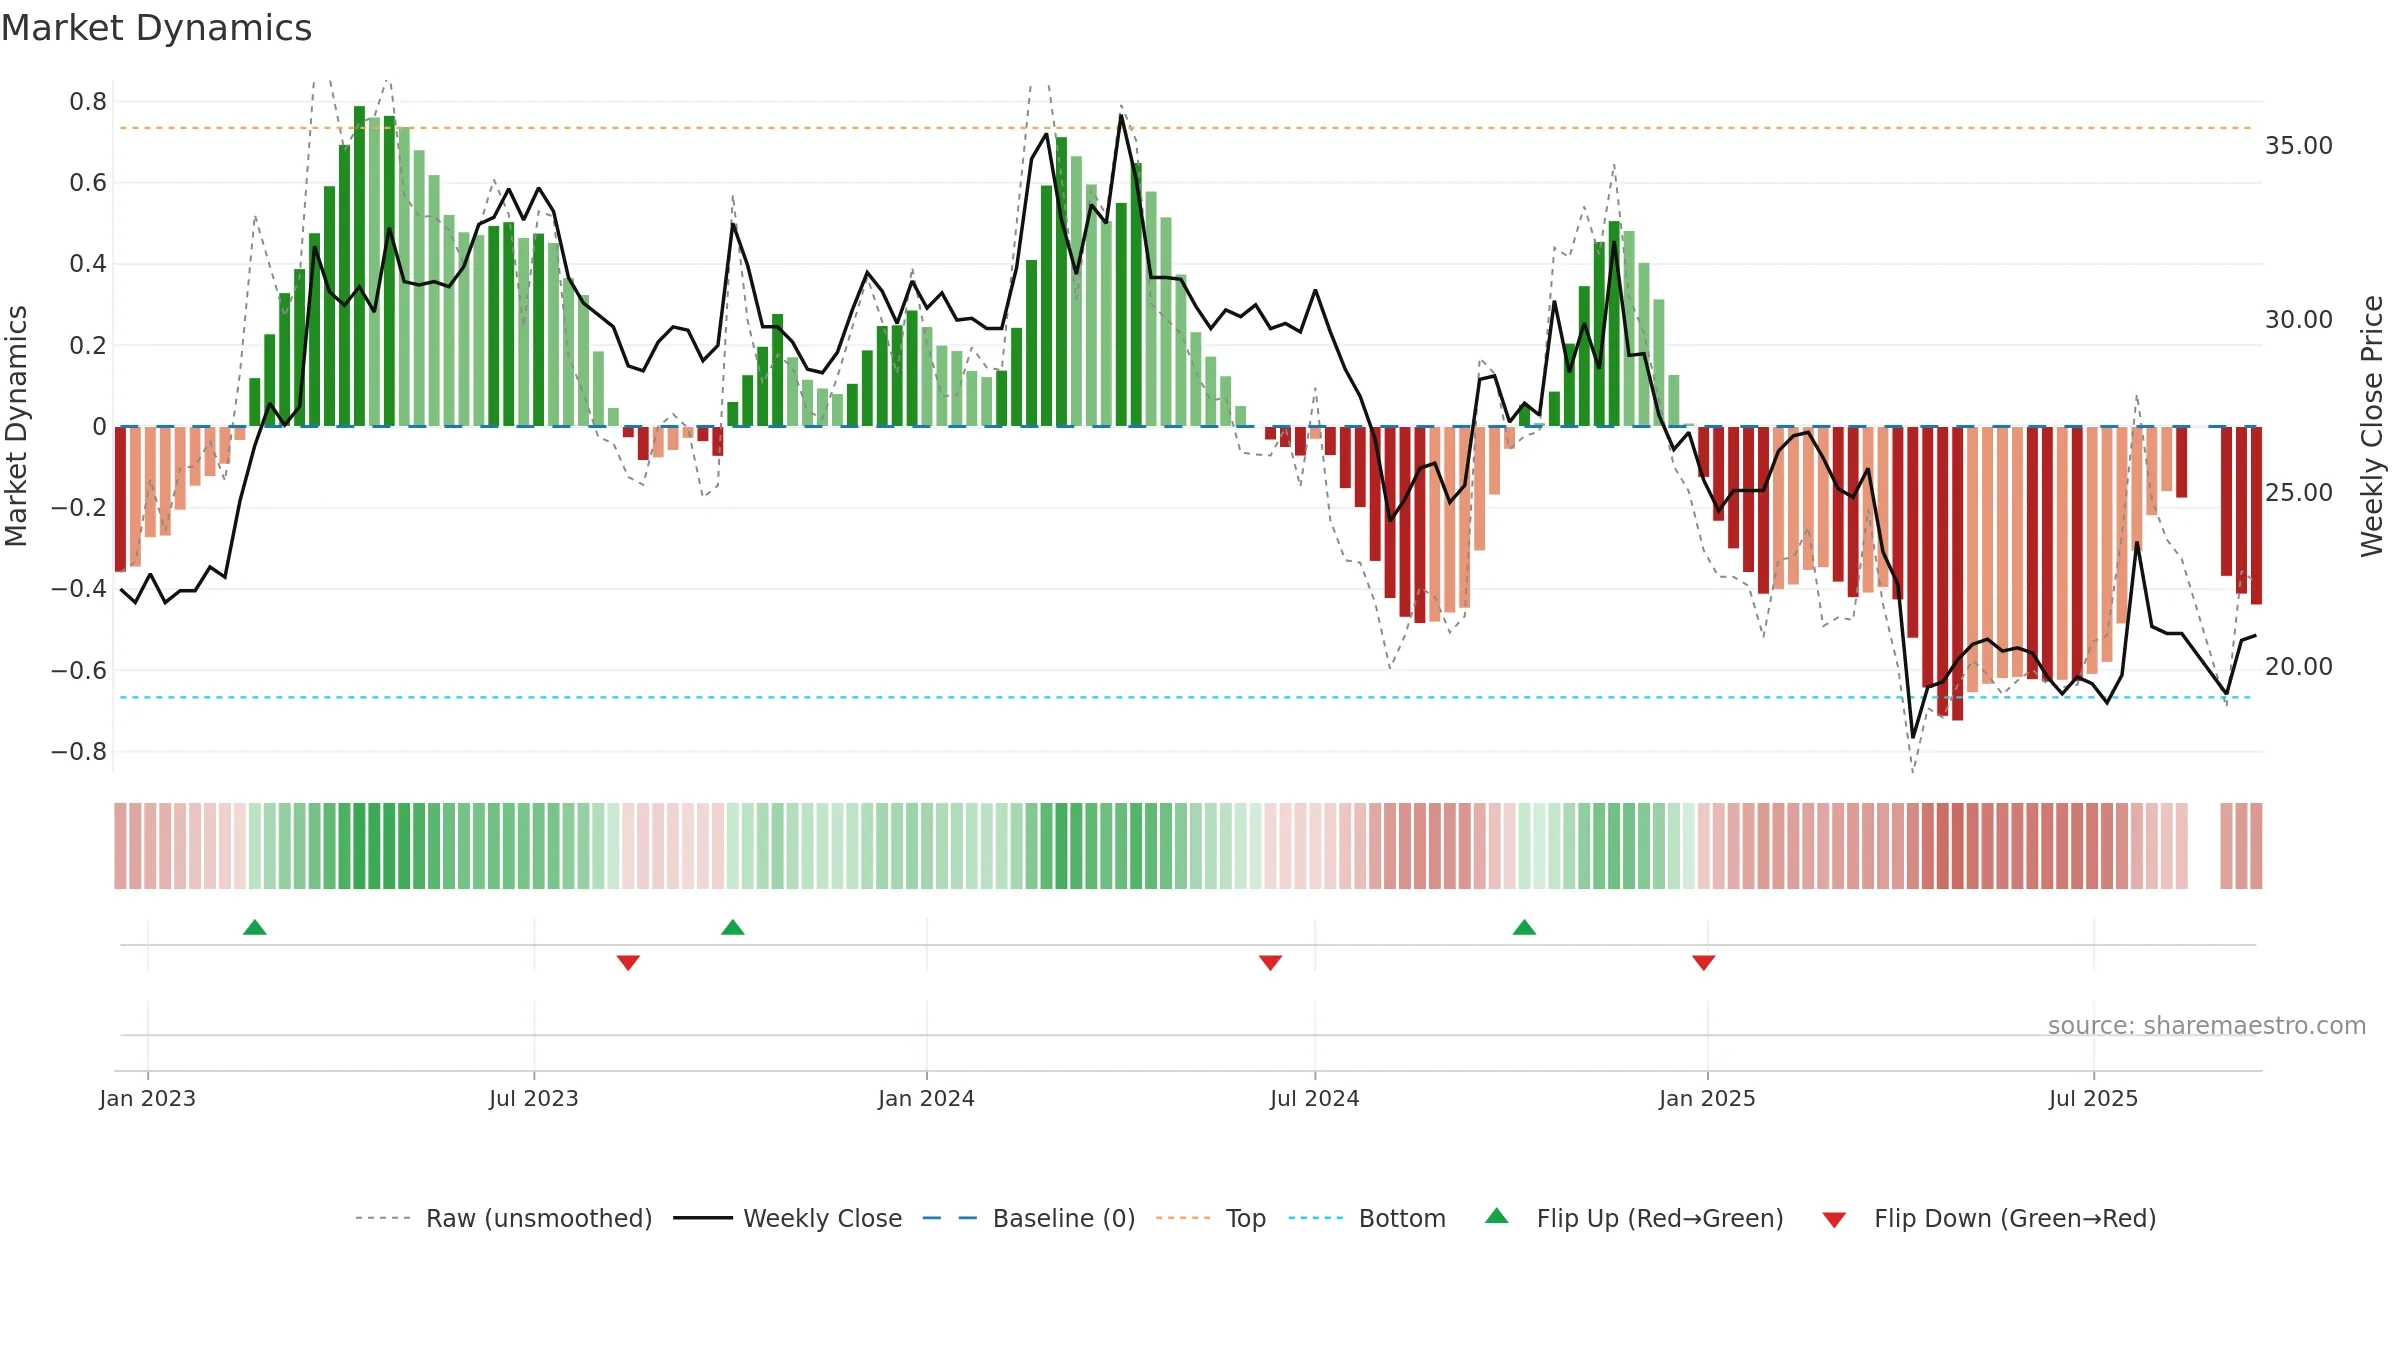Toggle the Flip Up (Red→Green) legend entry
Image resolution: width=2400 pixels, height=1350 pixels.
click(x=1634, y=1218)
